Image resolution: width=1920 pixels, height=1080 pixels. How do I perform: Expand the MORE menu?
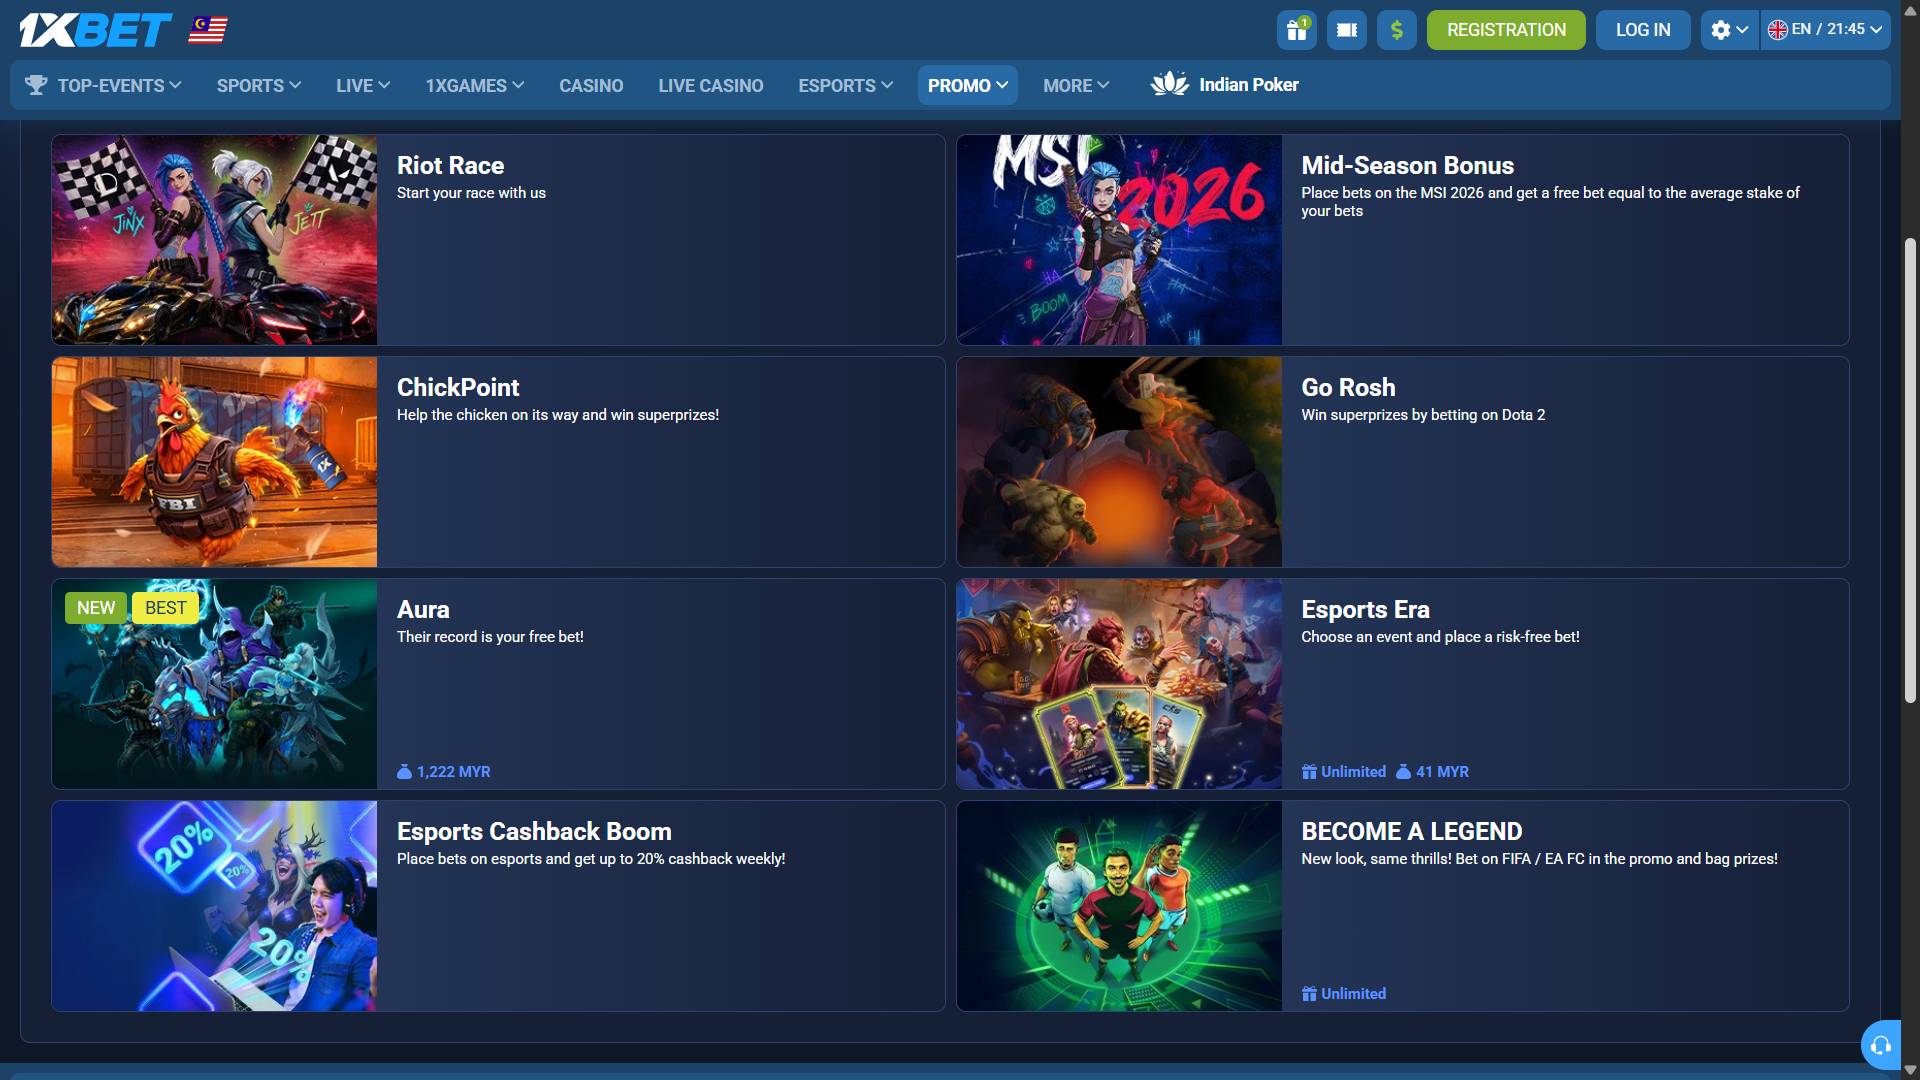[x=1076, y=86]
